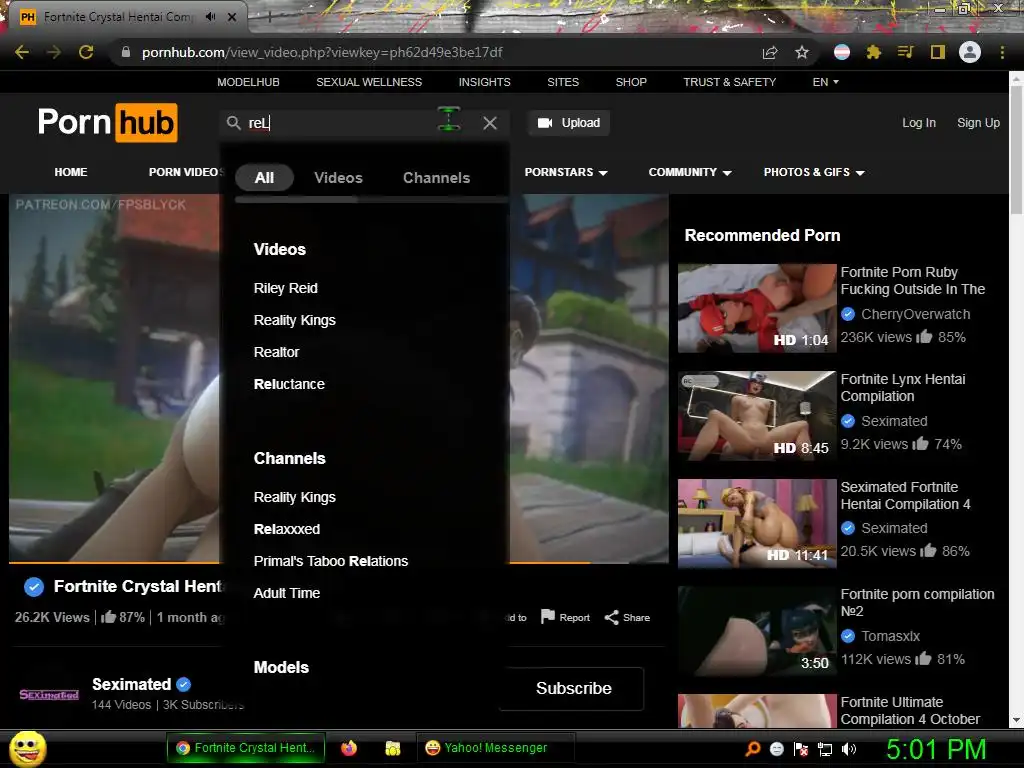The height and width of the screenshot is (768, 1024).
Task: Click the network icon in system tray
Action: coord(825,749)
